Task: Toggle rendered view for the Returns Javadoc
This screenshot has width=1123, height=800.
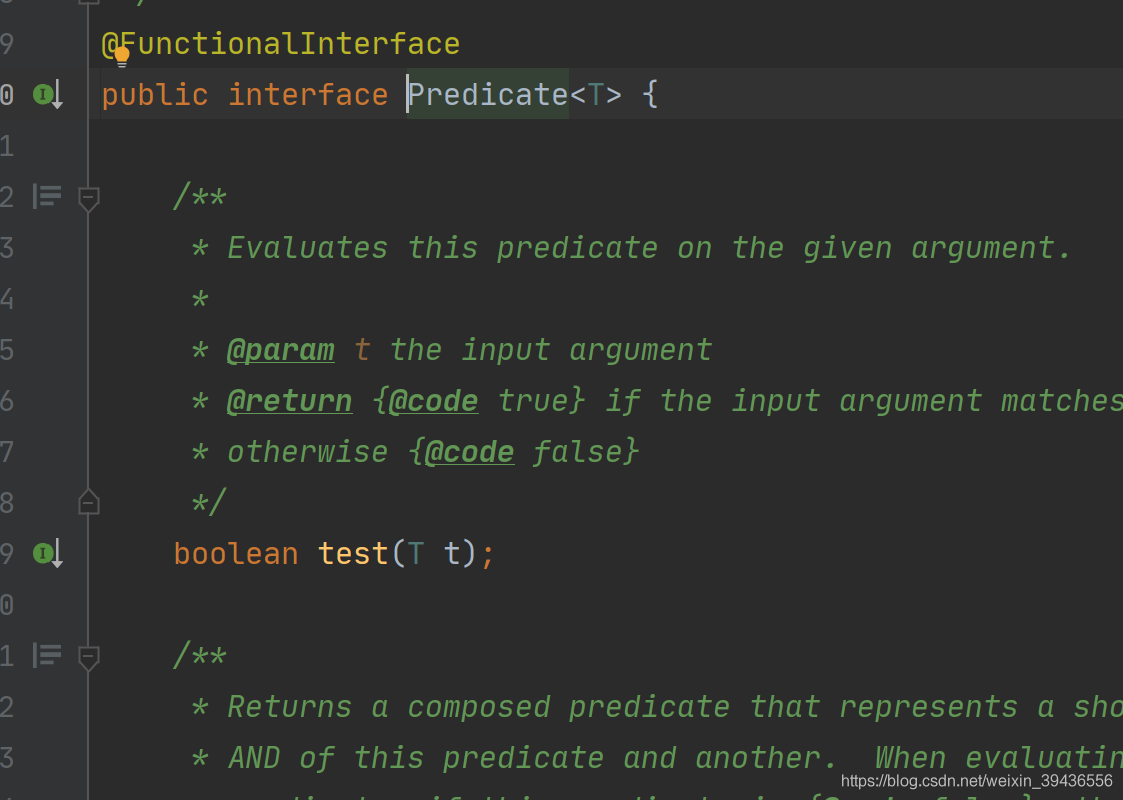Action: pyautogui.click(x=47, y=655)
